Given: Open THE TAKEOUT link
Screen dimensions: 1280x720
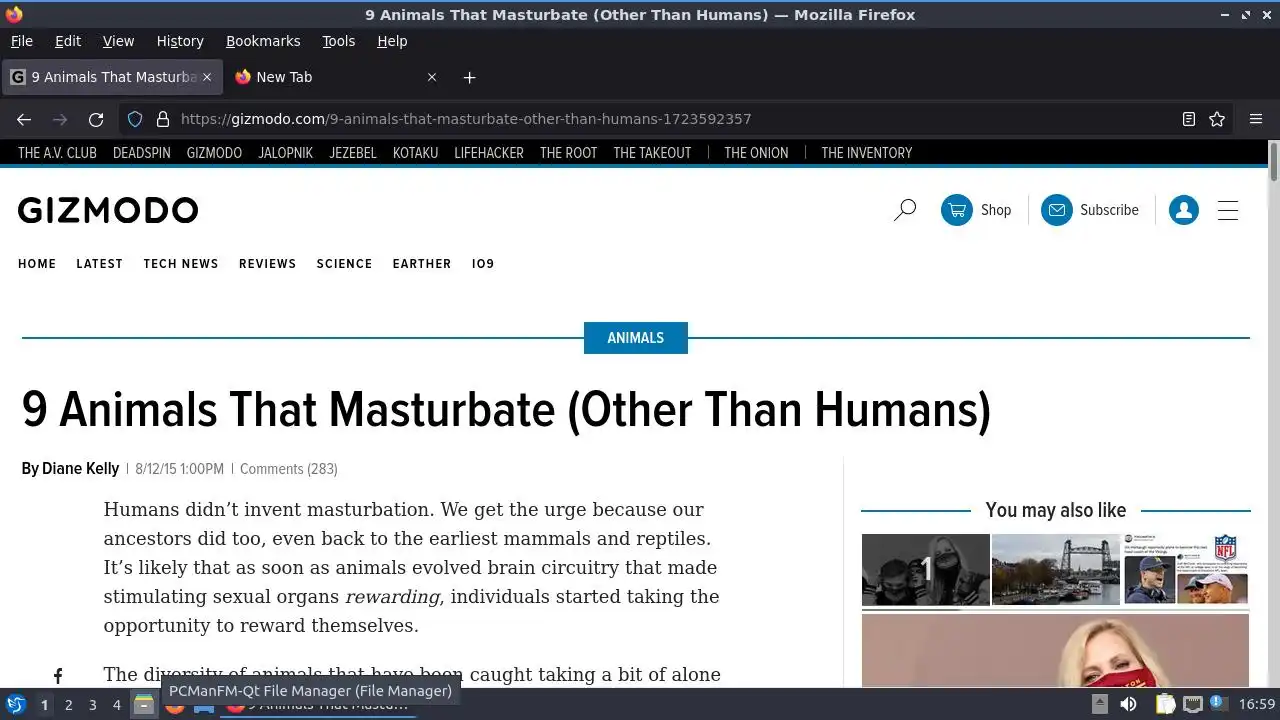Looking at the screenshot, I should coord(652,153).
